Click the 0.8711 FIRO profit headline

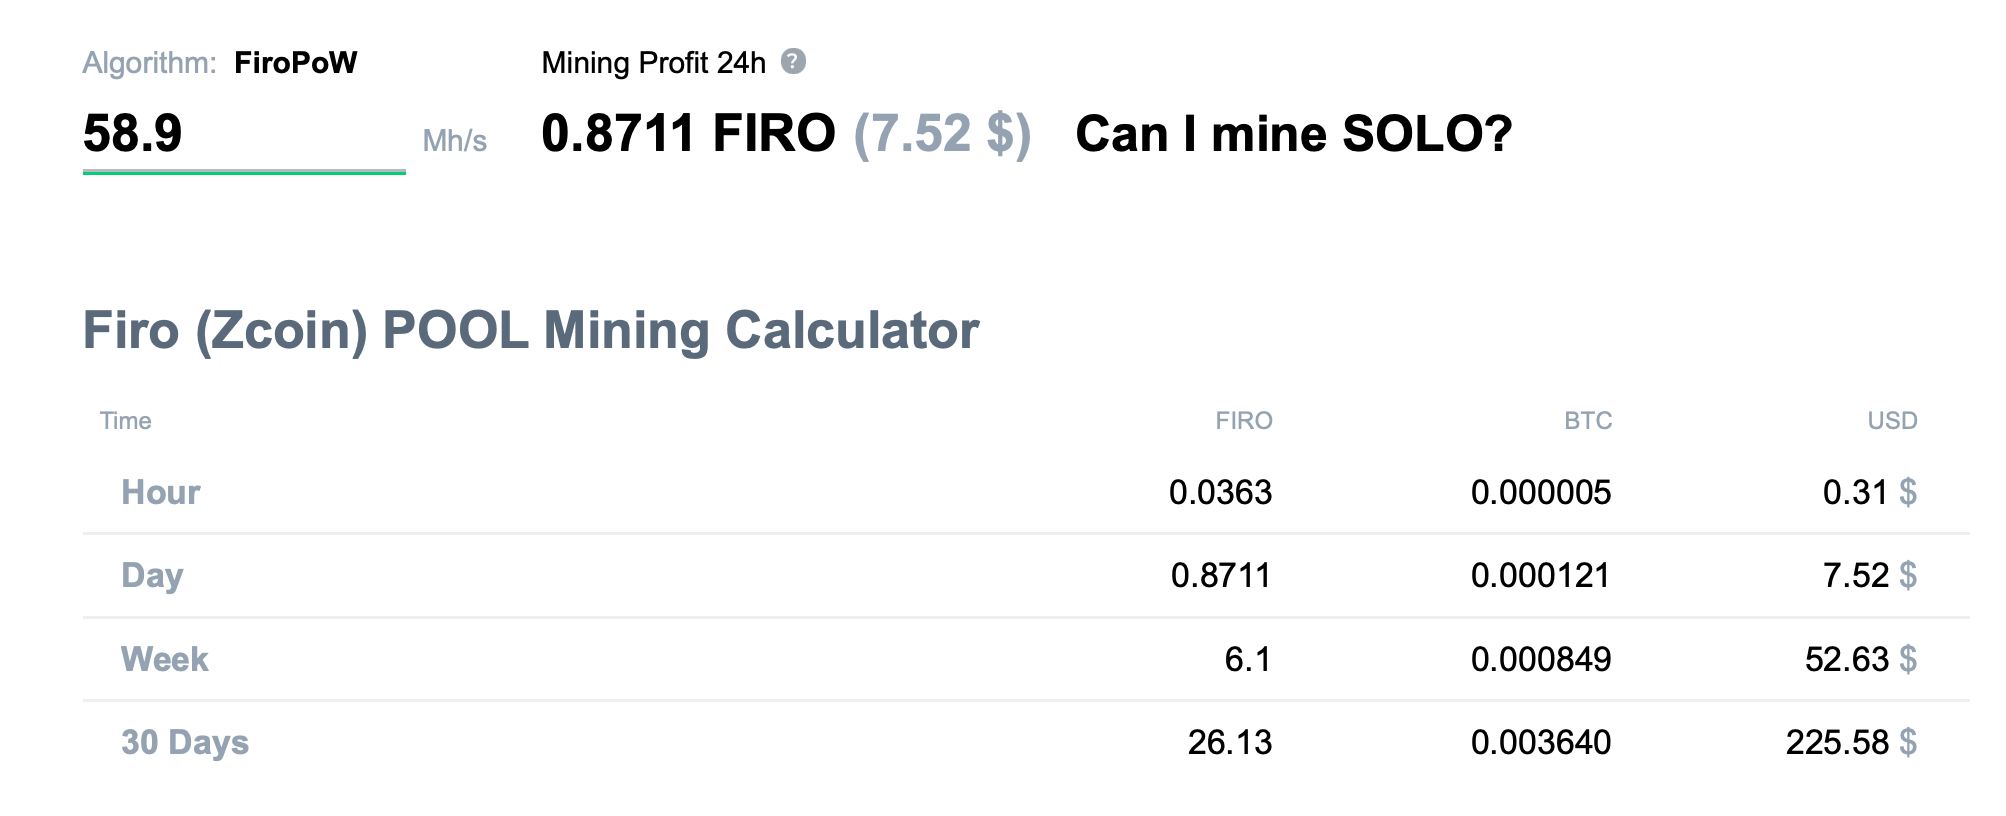pos(688,134)
